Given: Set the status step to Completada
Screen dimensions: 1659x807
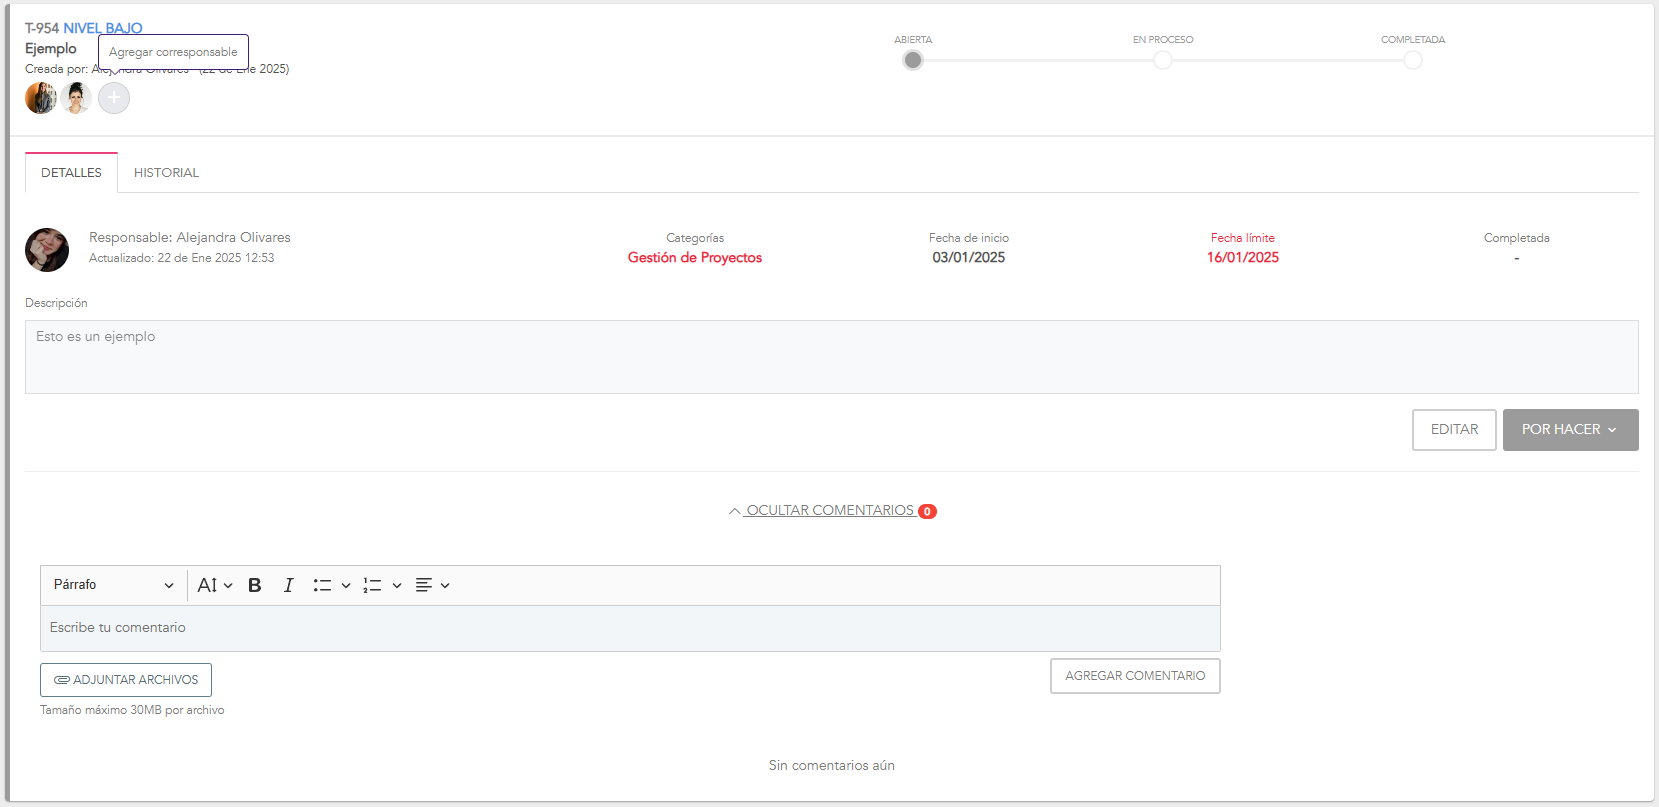Looking at the screenshot, I should 1412,60.
